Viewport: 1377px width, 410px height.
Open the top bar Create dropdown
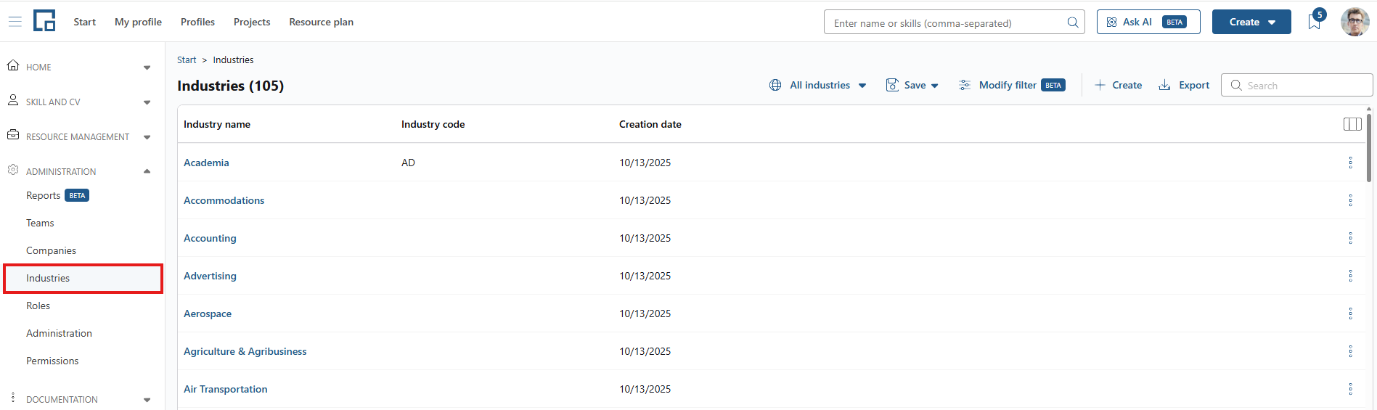[1251, 22]
